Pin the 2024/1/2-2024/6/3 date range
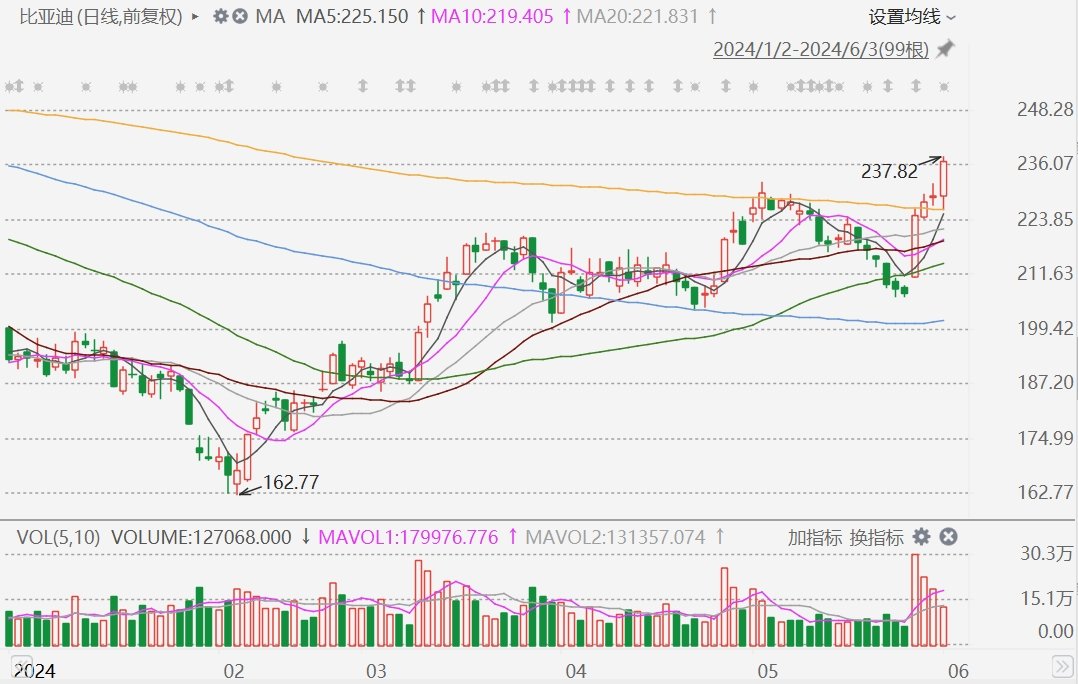The image size is (1078, 684). coord(946,49)
